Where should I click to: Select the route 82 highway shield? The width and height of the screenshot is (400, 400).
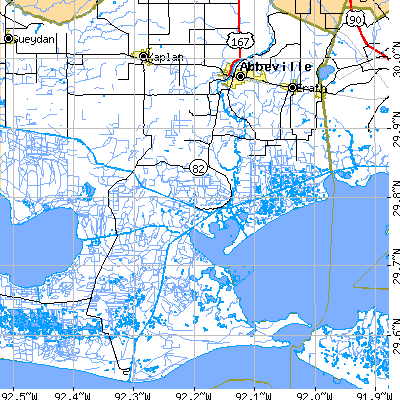tap(198, 169)
